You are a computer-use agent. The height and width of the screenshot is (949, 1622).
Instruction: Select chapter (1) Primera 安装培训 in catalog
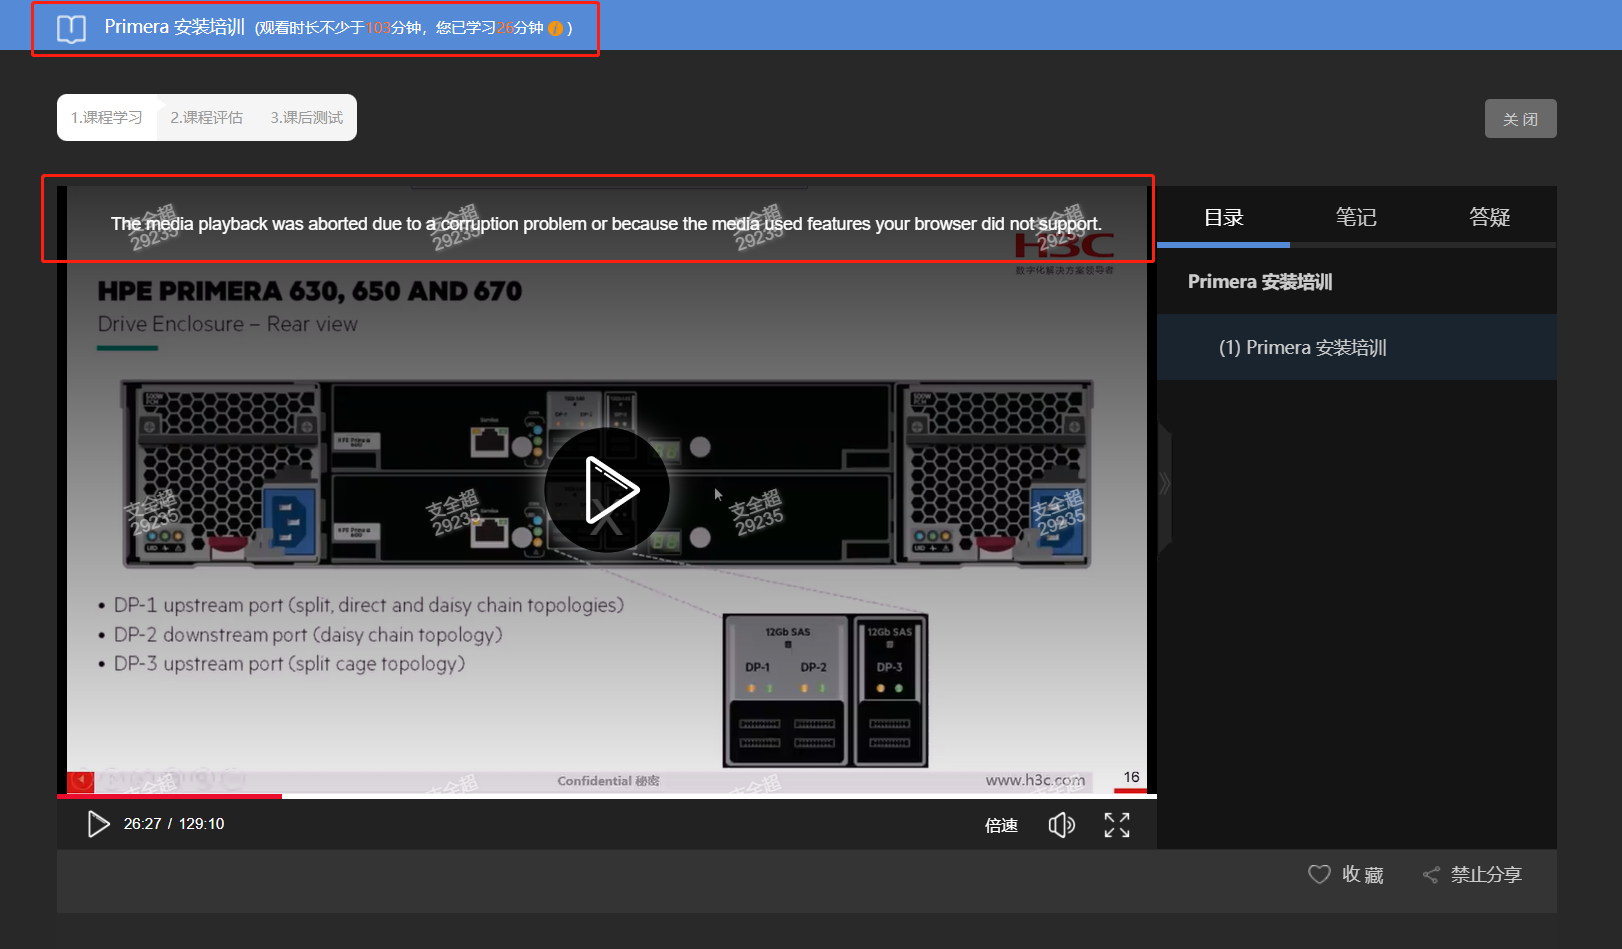point(1357,348)
